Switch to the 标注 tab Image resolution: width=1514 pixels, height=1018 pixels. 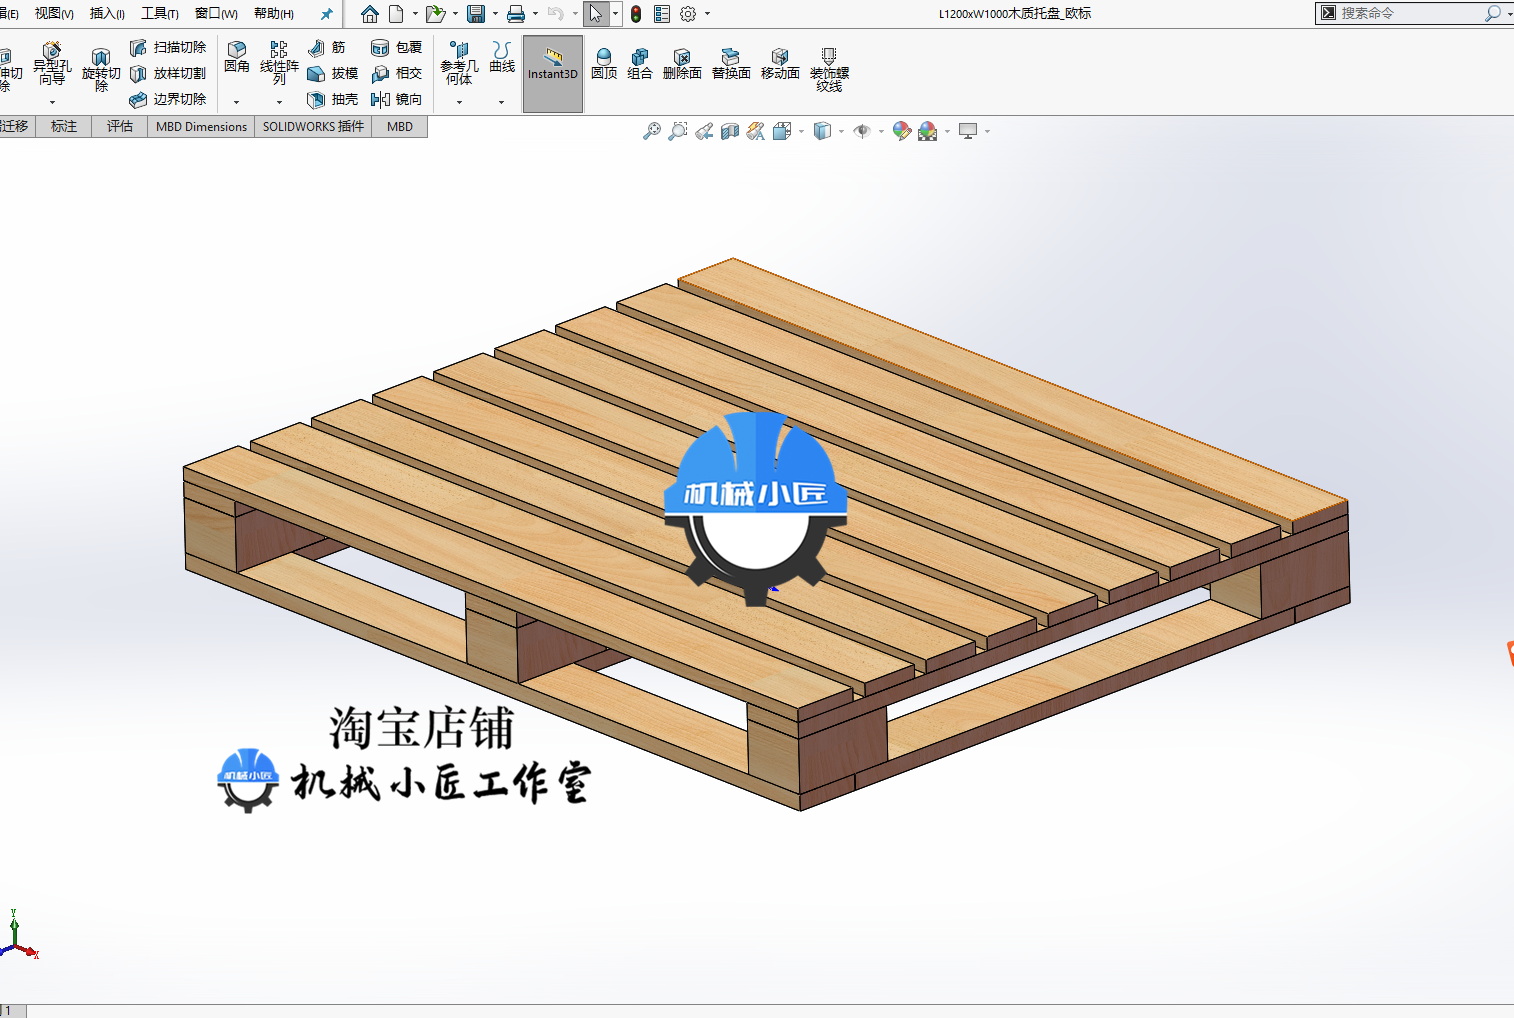pyautogui.click(x=64, y=126)
